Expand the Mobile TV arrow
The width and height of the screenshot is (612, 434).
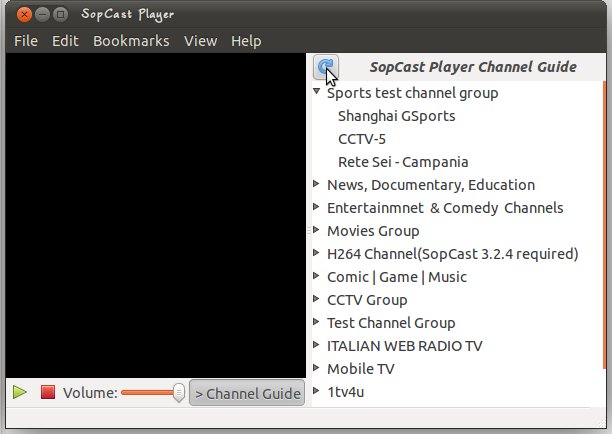(x=317, y=368)
